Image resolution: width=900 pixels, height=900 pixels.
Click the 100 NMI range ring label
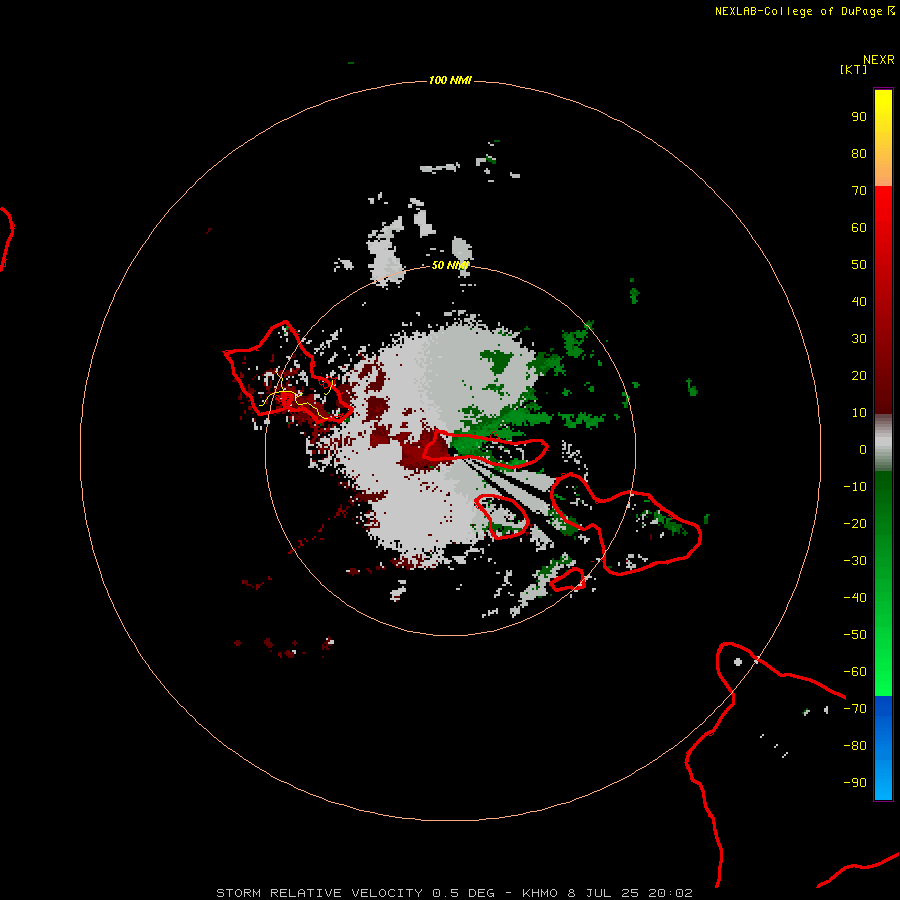click(450, 80)
